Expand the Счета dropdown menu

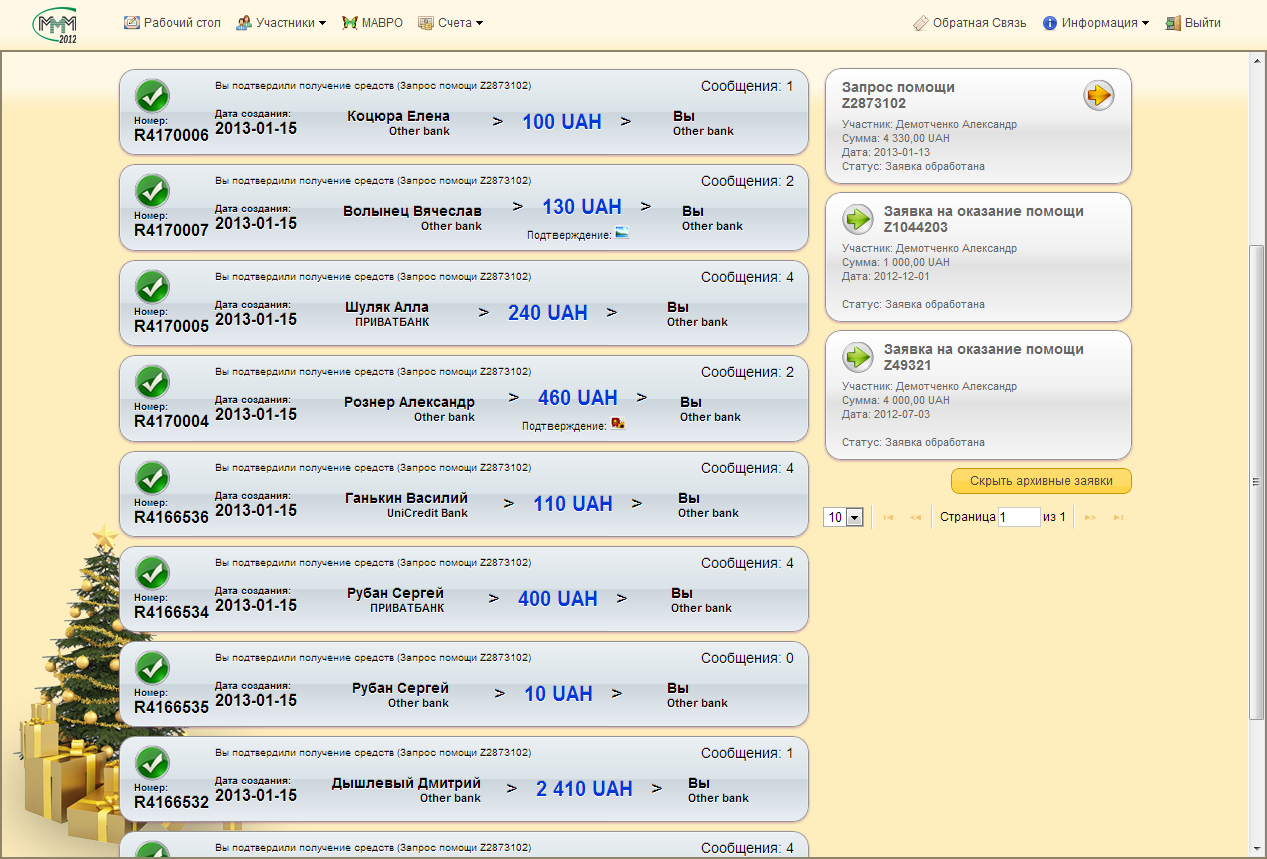point(450,23)
